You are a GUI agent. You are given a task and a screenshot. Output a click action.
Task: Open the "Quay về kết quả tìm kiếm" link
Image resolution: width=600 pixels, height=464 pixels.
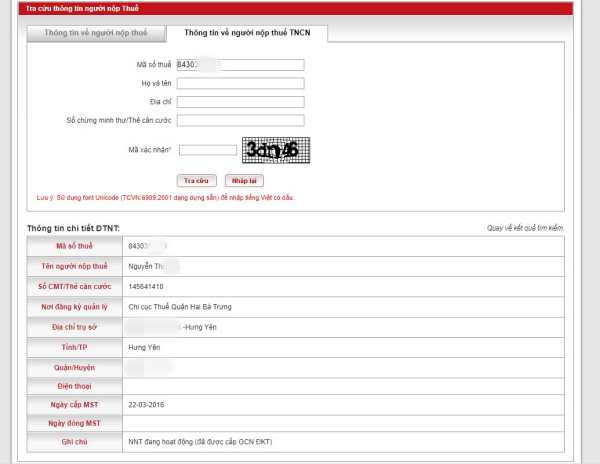(525, 229)
